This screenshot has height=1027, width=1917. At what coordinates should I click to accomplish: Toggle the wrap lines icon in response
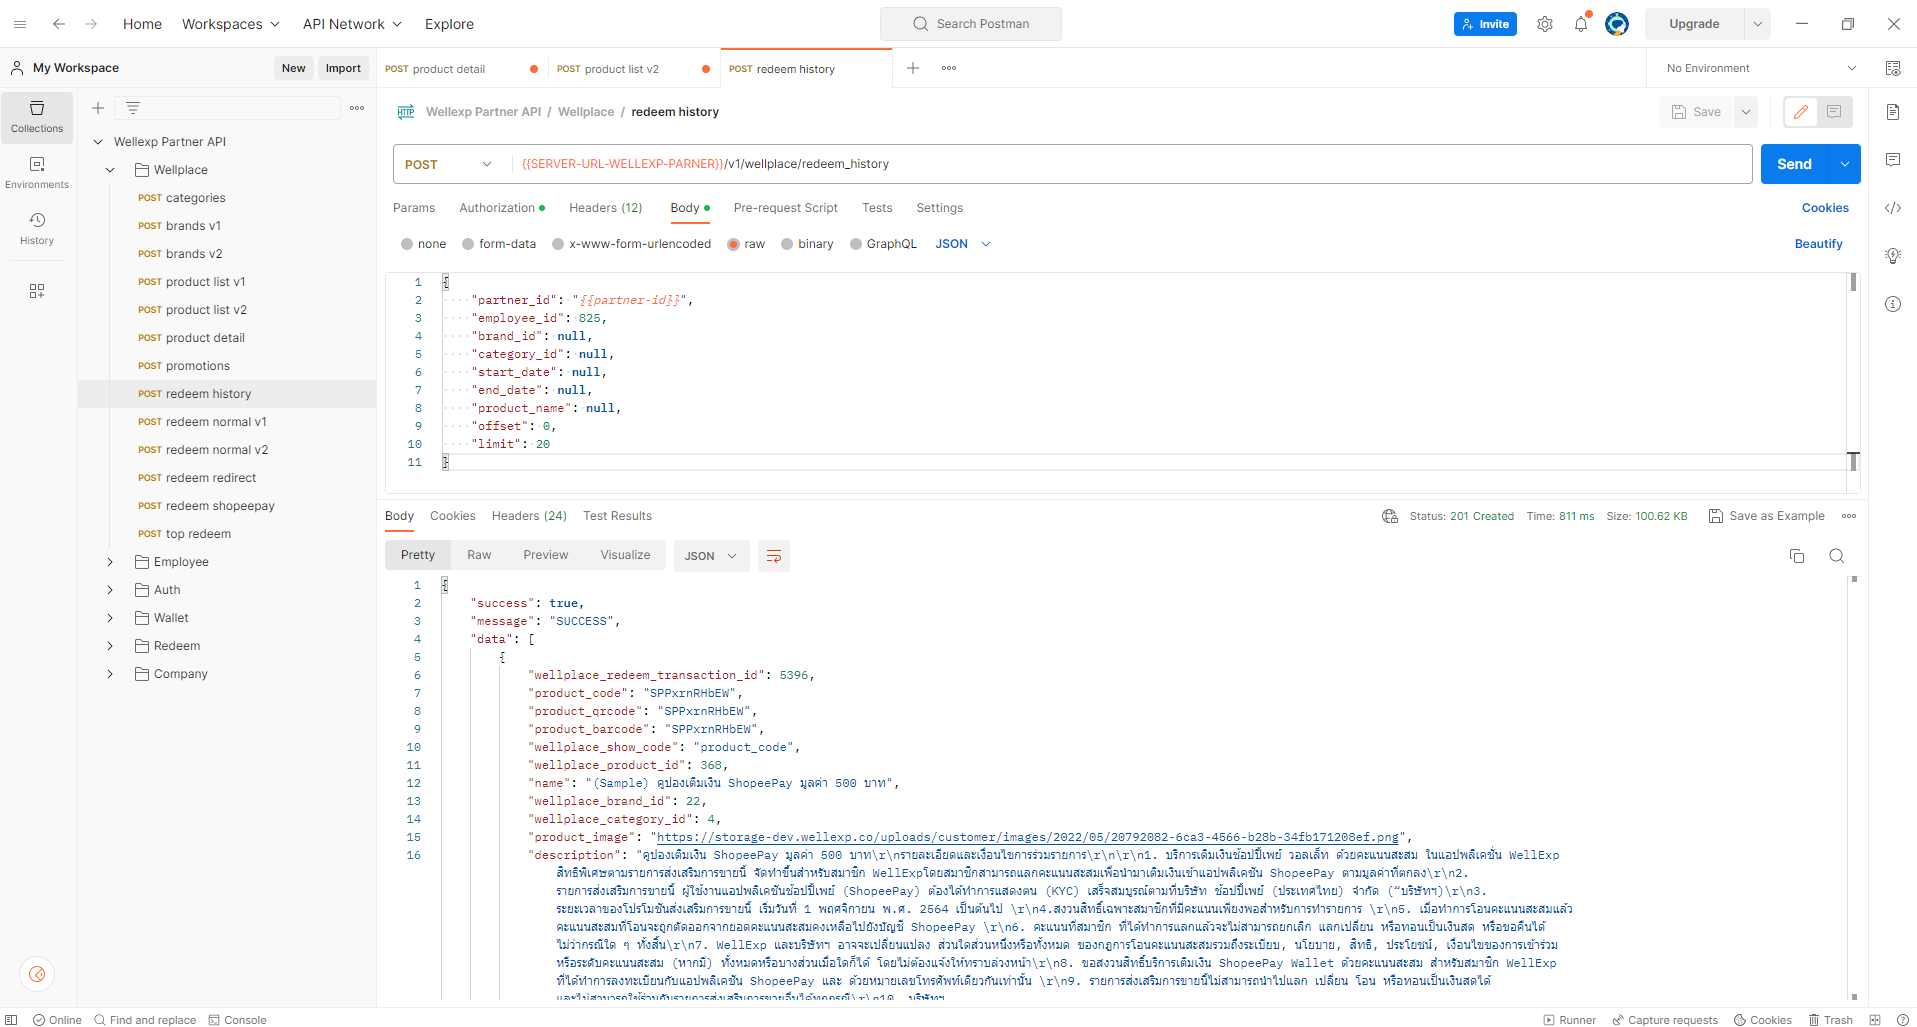(774, 556)
